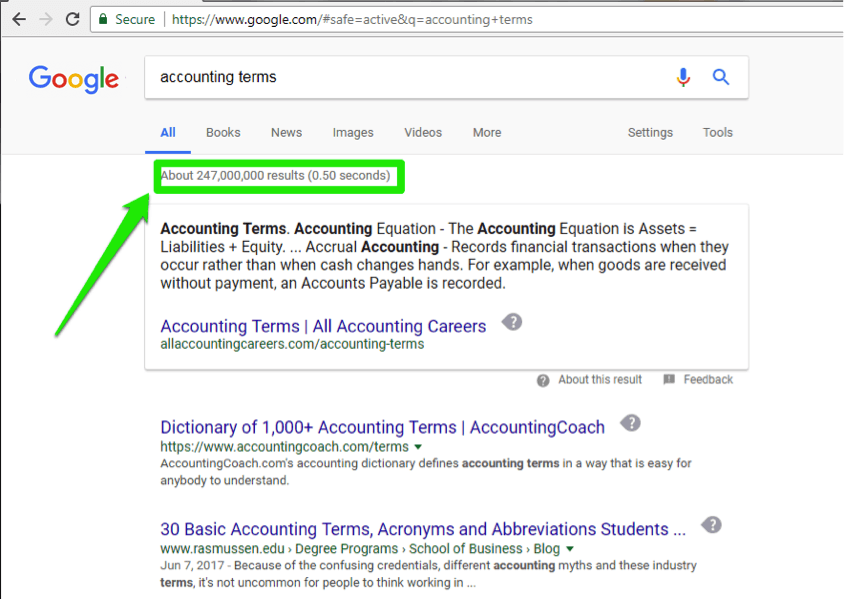Expand dropdown arrow after rasmussen.edu breadcrumb
The image size is (844, 600).
(570, 549)
